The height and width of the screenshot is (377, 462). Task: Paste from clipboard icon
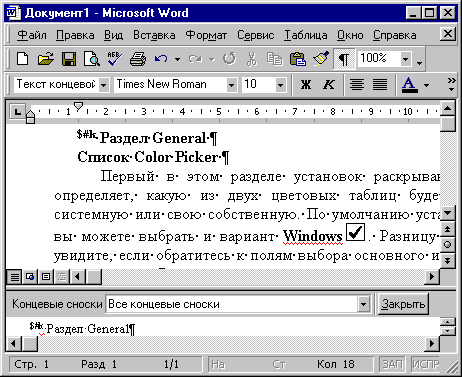tap(298, 59)
